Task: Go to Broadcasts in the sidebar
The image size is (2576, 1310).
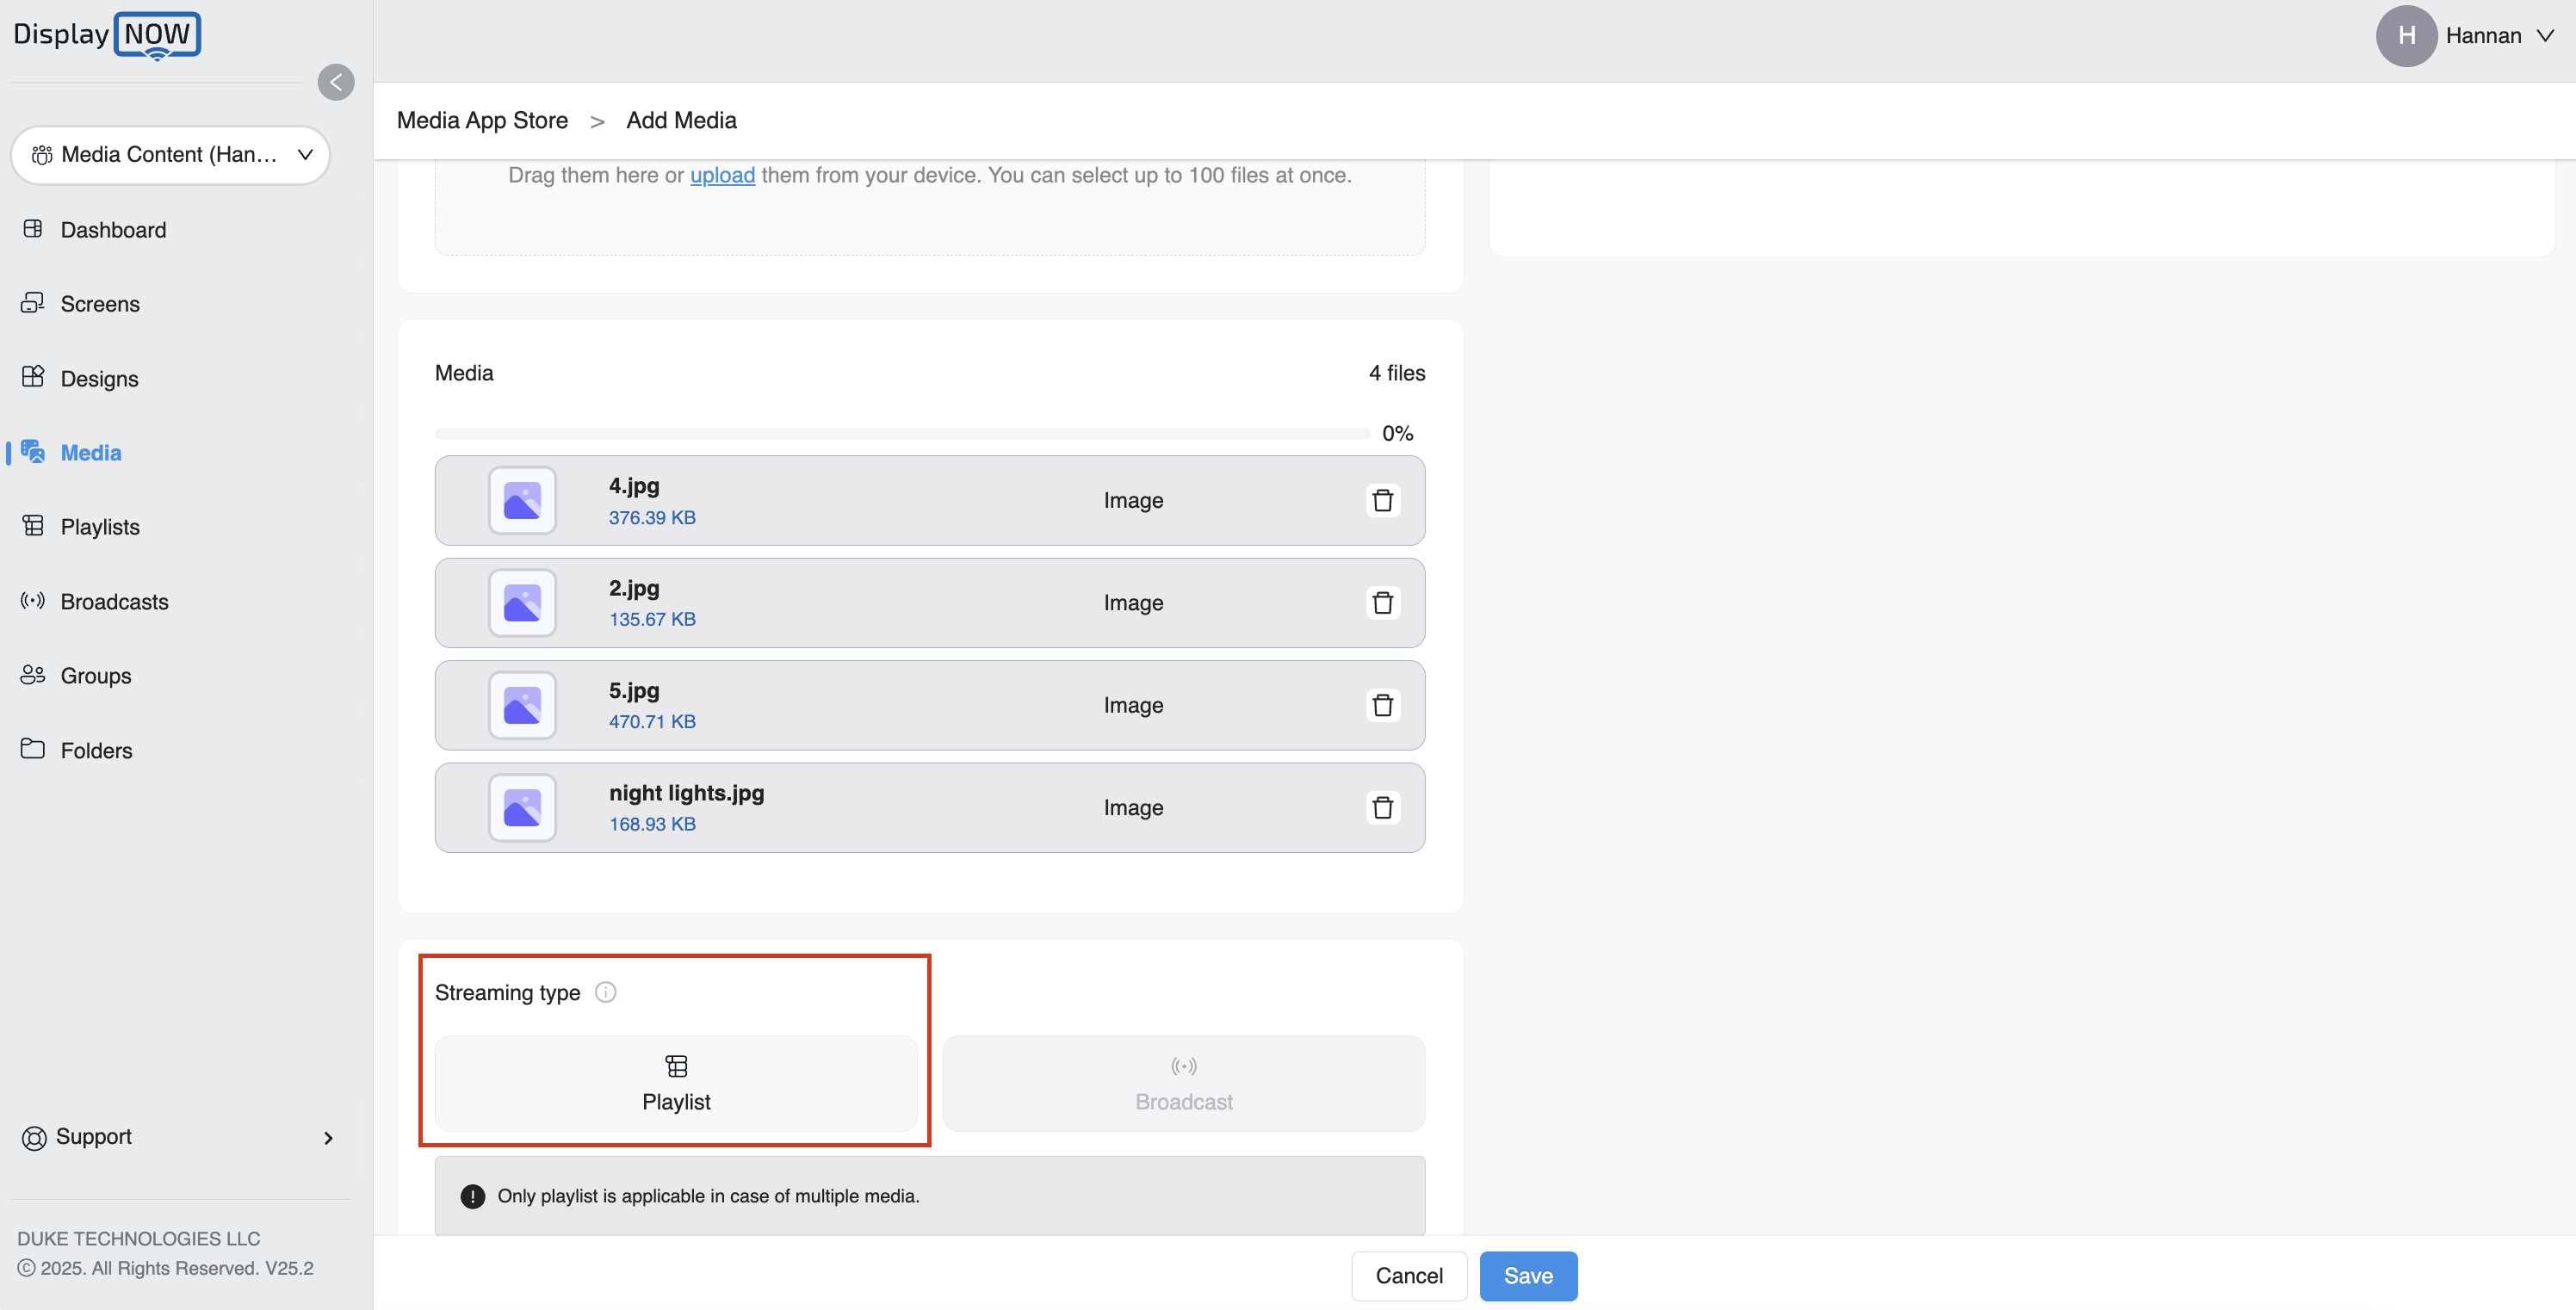Action: 114,602
